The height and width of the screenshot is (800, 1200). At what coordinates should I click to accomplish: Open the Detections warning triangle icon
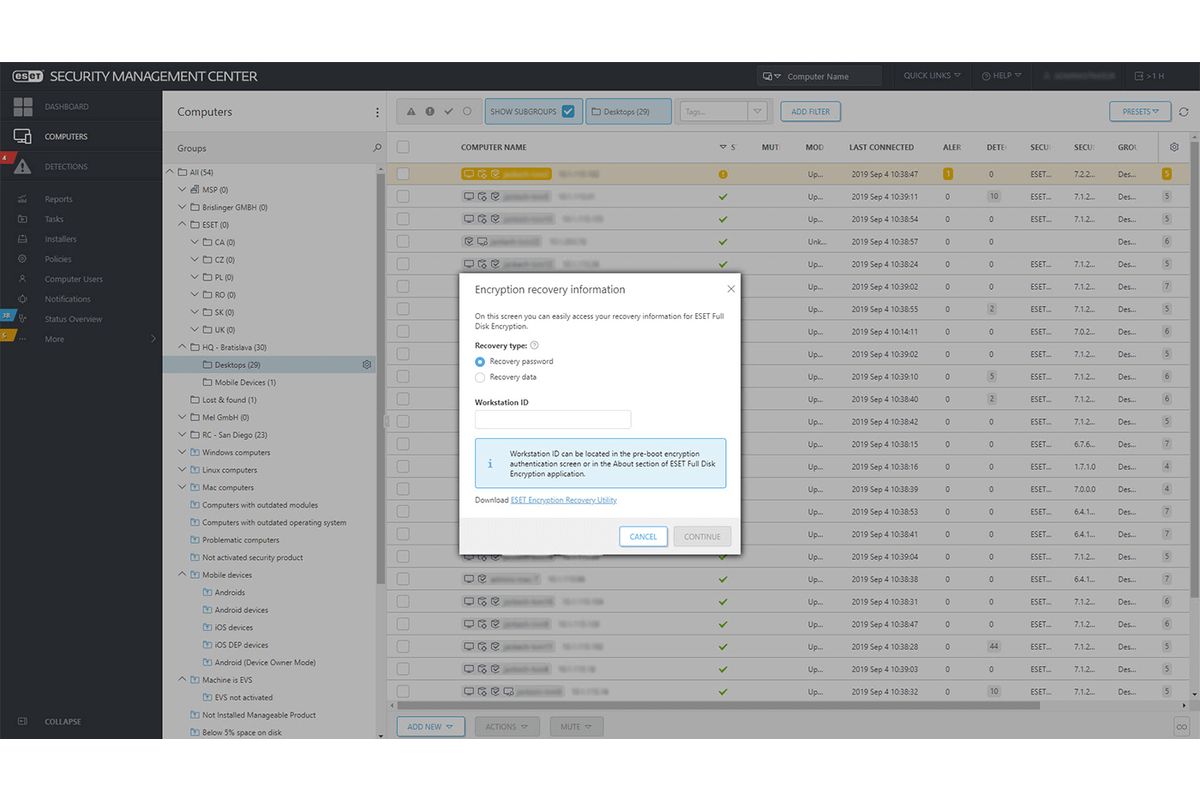coord(22,167)
